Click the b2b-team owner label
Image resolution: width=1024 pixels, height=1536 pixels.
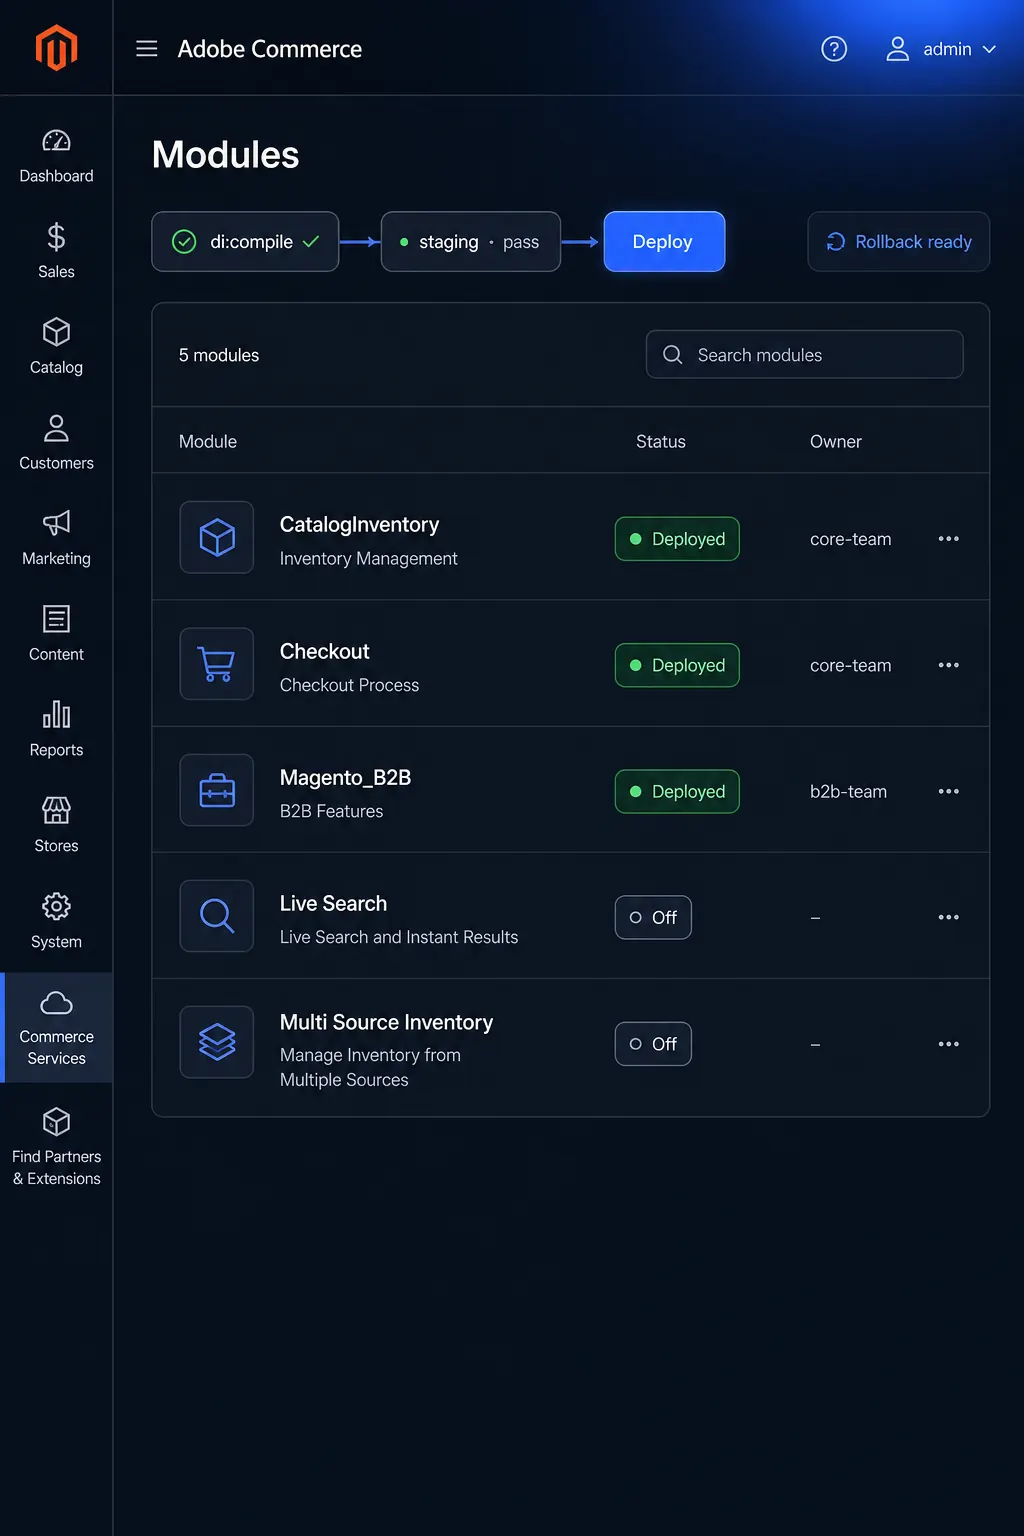[x=848, y=791]
